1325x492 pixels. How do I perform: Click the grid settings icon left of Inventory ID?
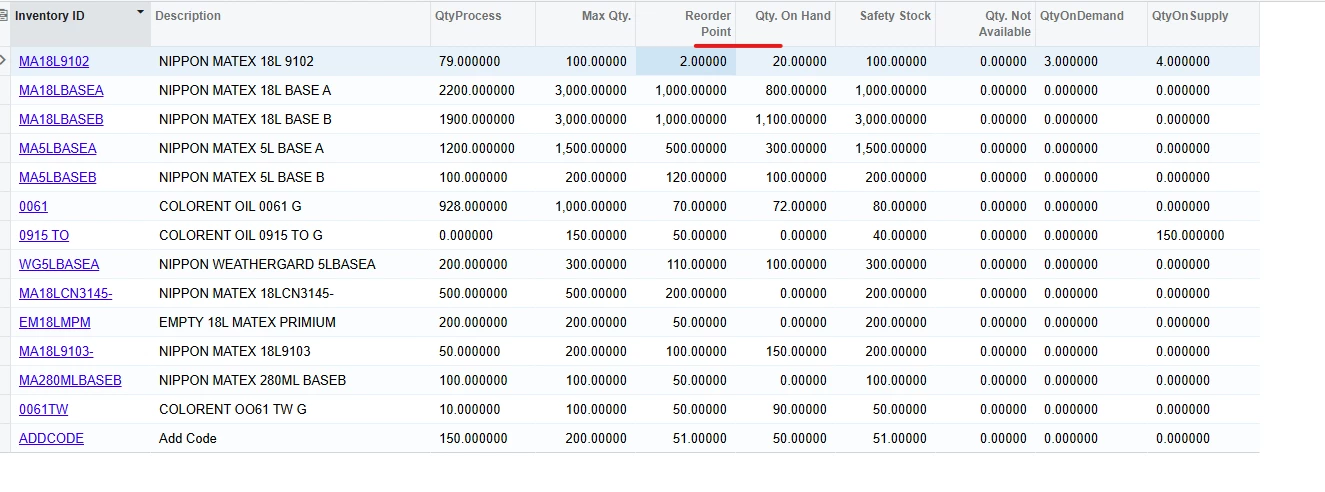pyautogui.click(x=4, y=16)
